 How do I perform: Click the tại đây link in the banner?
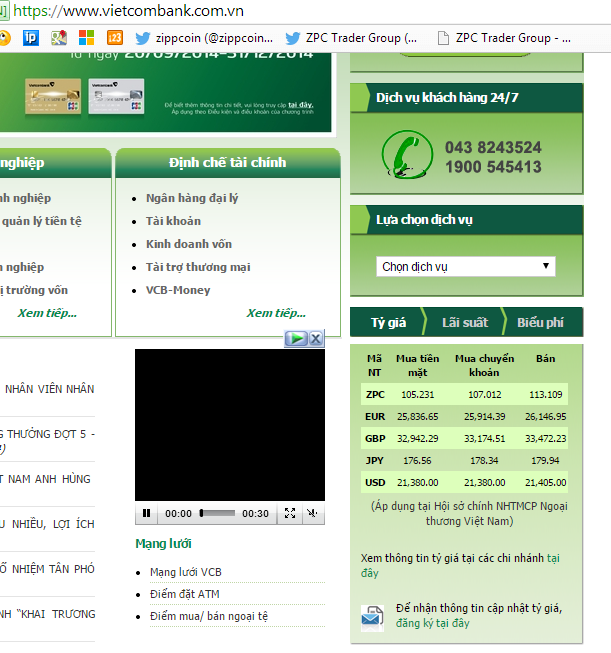(301, 105)
